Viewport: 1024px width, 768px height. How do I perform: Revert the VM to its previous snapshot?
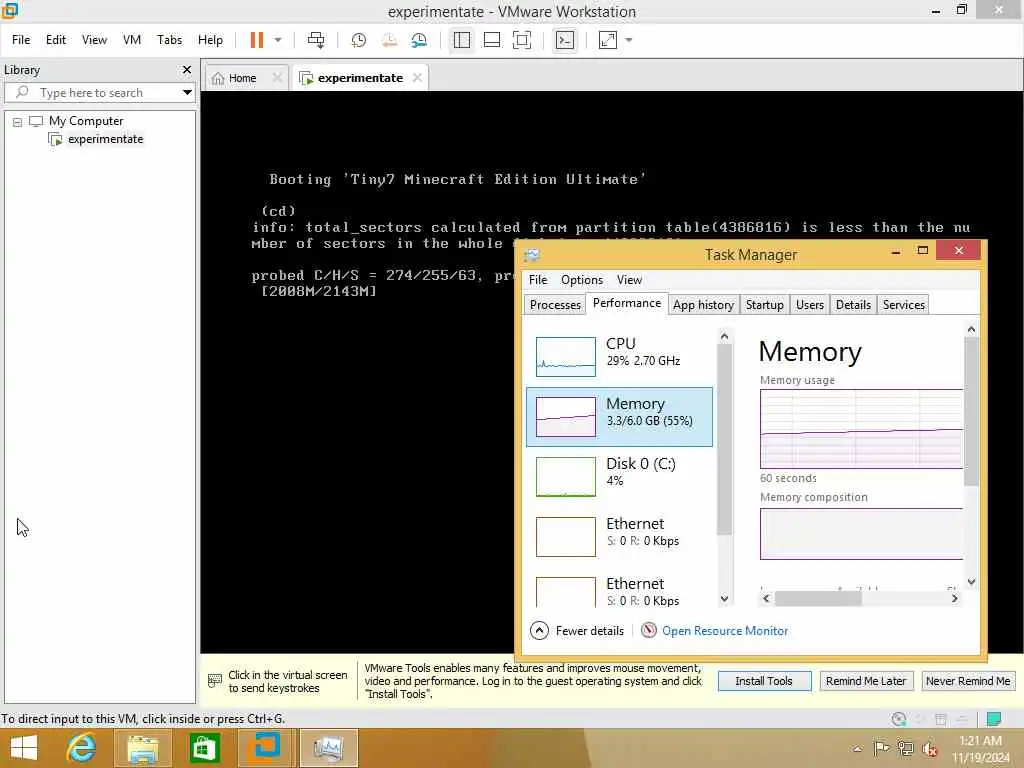(x=389, y=40)
